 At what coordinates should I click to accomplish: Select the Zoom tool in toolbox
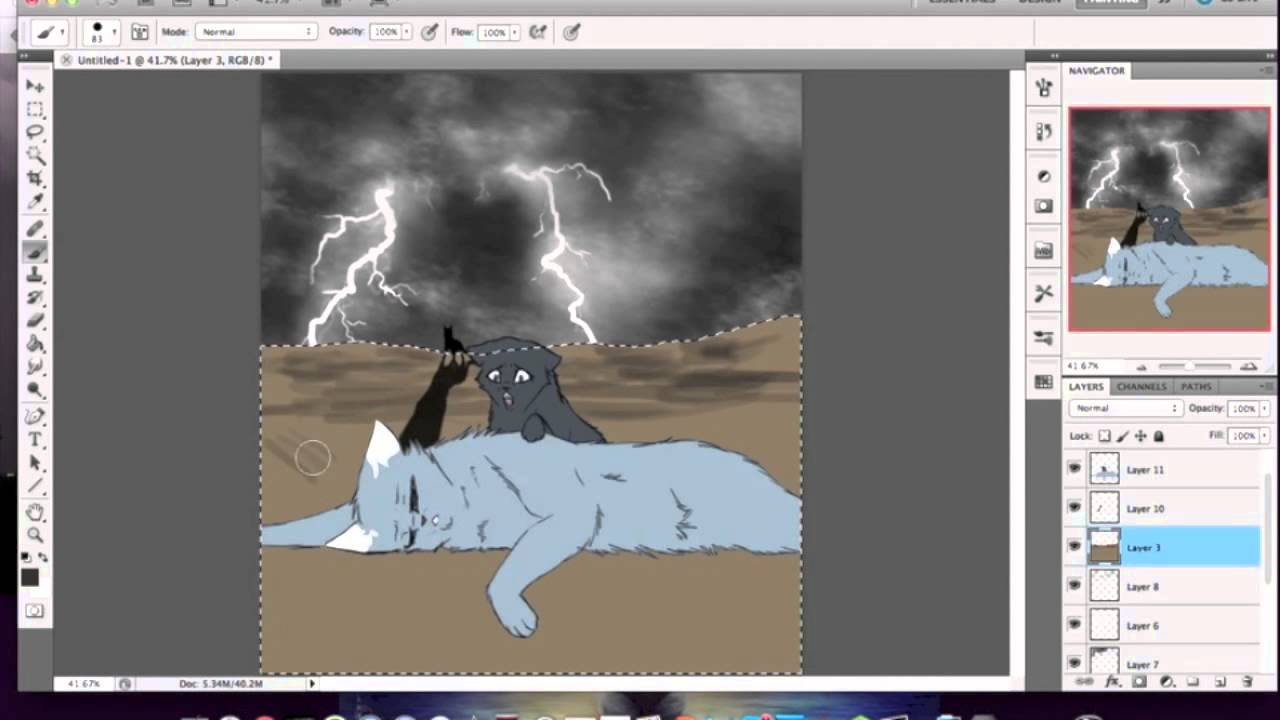(35, 535)
